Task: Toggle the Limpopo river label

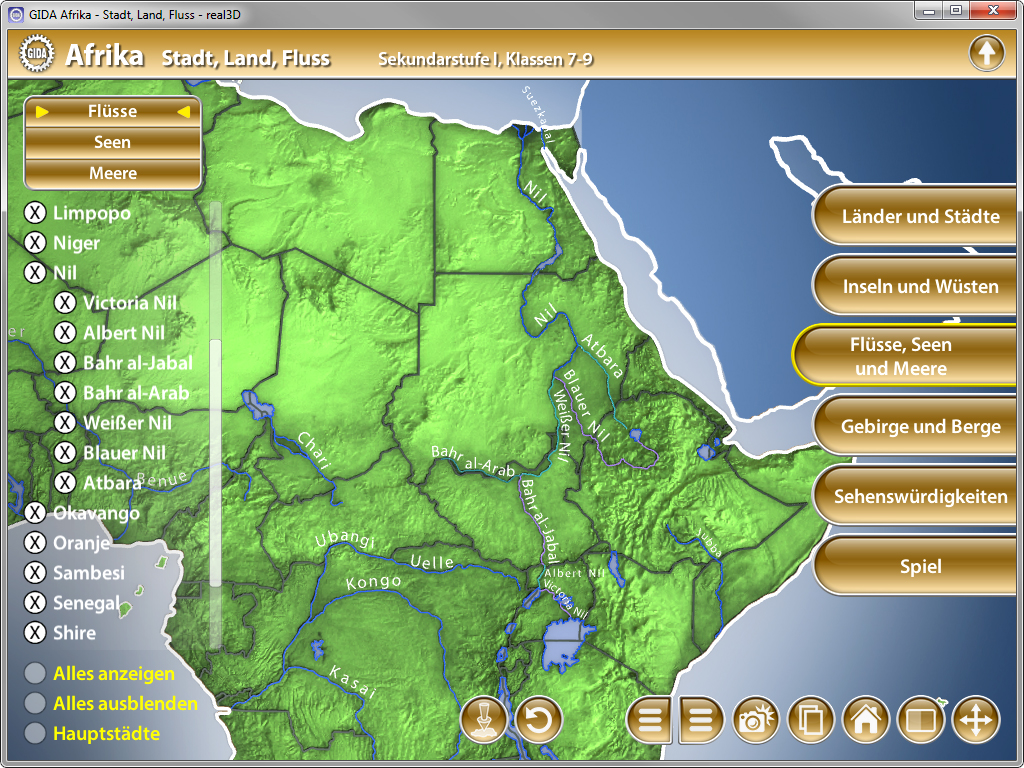Action: click(x=36, y=213)
